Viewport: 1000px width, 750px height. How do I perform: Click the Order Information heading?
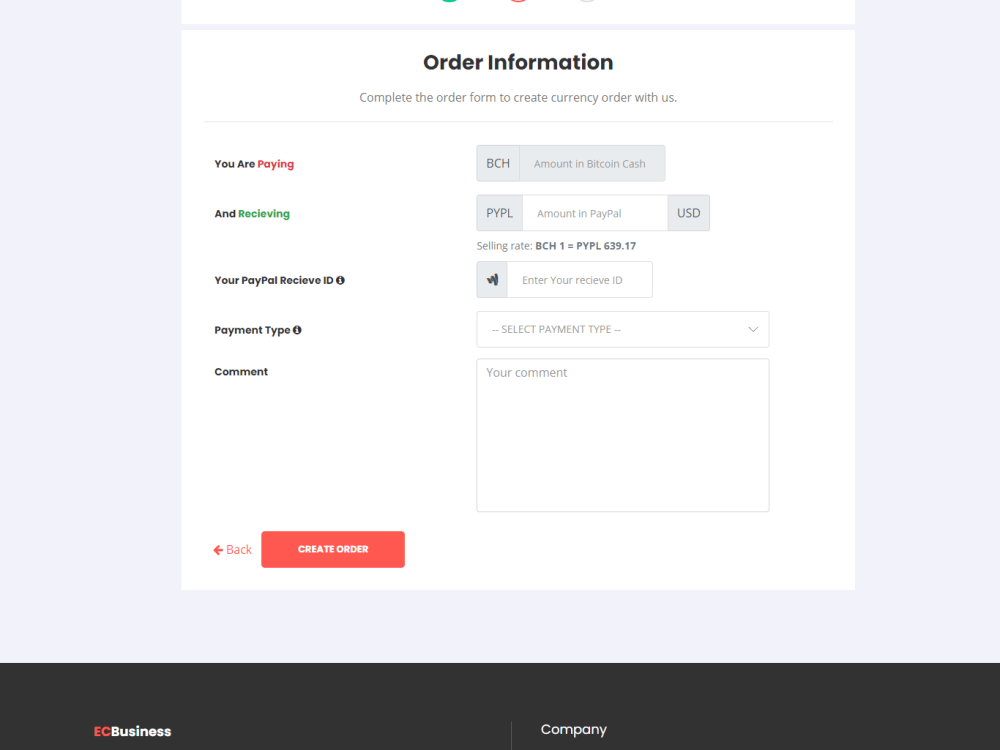pos(518,62)
